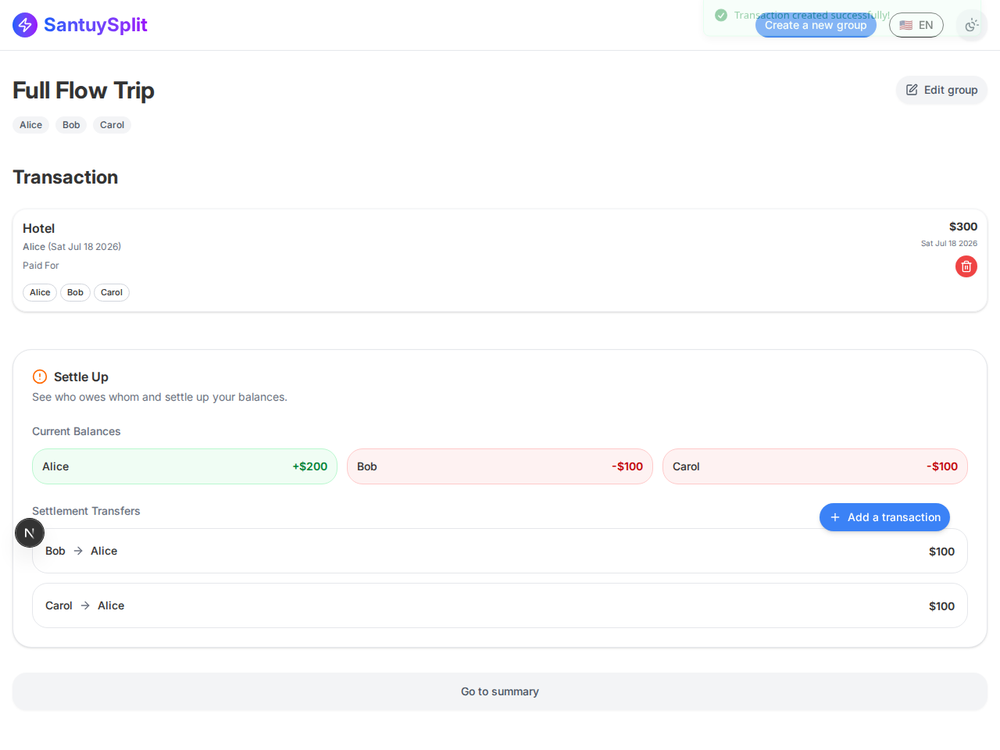Viewport: 1000px width, 750px height.
Task: Click the success checkmark in the notification
Action: click(x=721, y=15)
